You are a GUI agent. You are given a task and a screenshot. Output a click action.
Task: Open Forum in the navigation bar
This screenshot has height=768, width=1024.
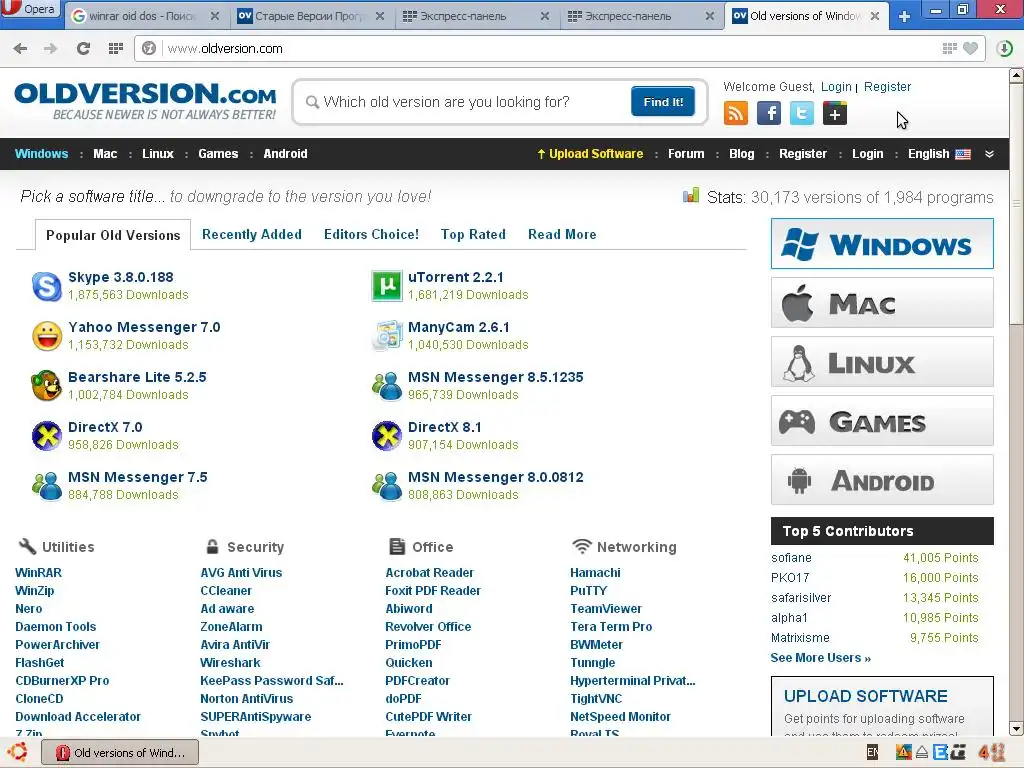(686, 154)
